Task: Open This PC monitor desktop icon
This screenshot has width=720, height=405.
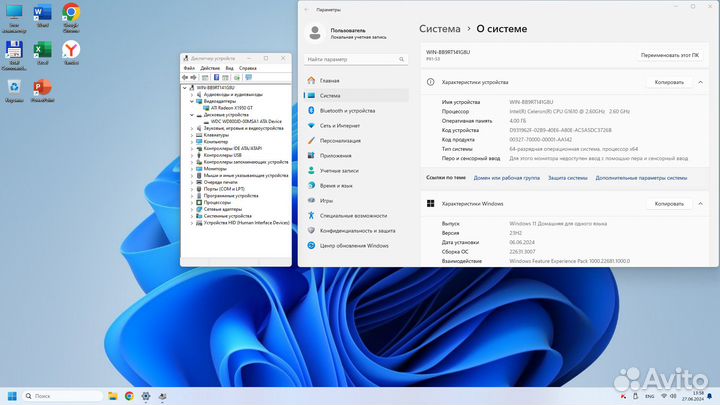Action: pos(14,18)
